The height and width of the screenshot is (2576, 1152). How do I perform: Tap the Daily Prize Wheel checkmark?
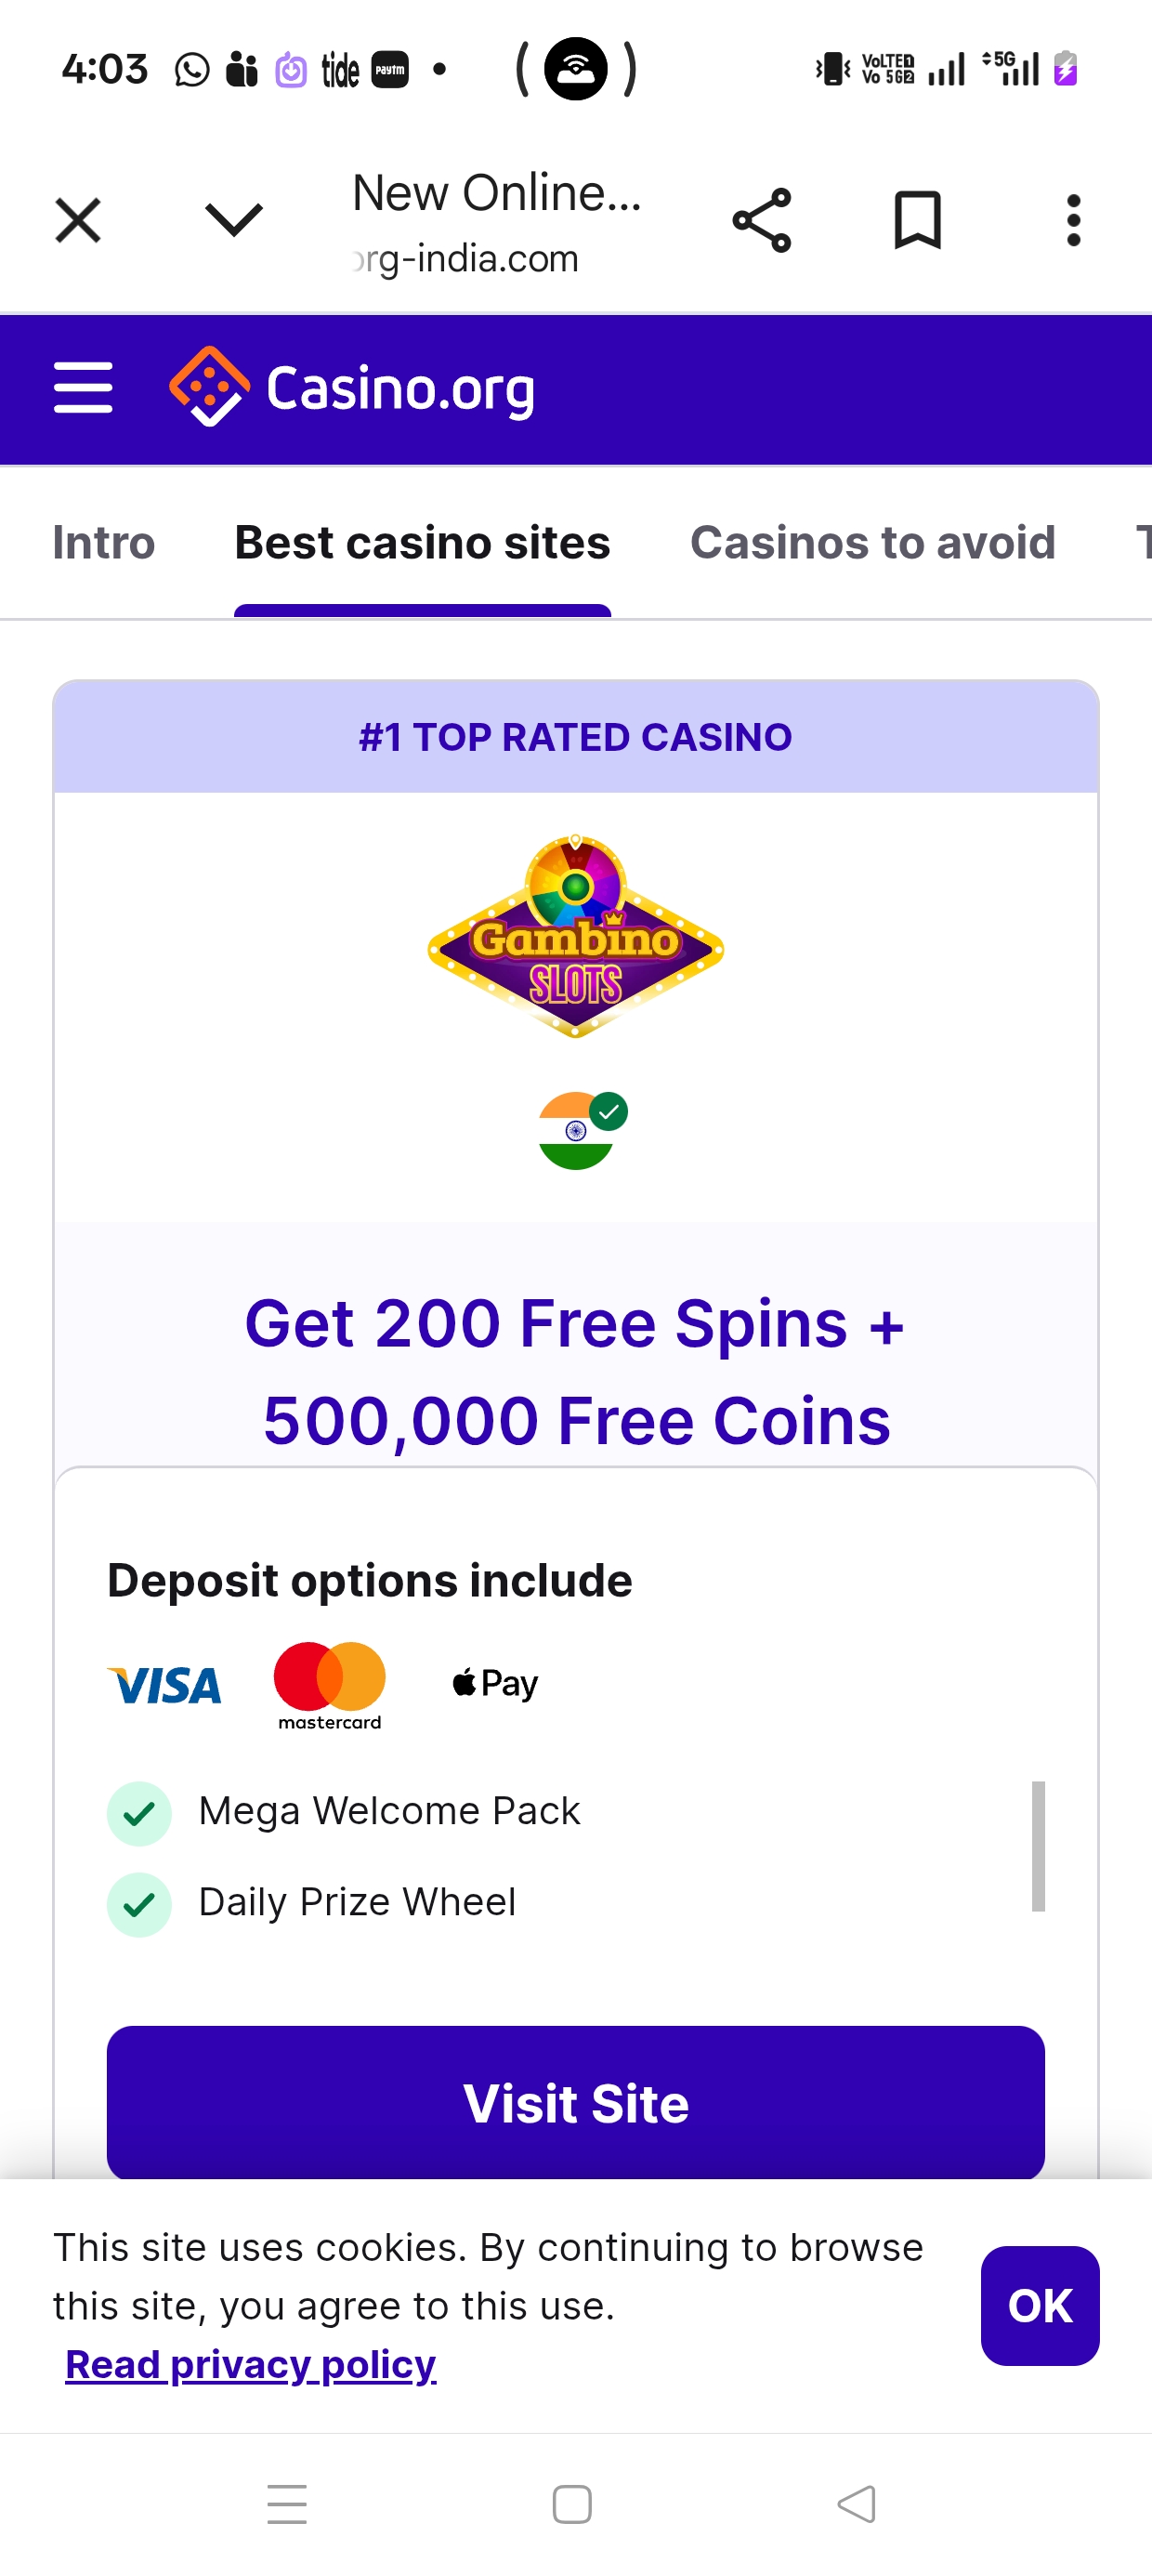(139, 1904)
